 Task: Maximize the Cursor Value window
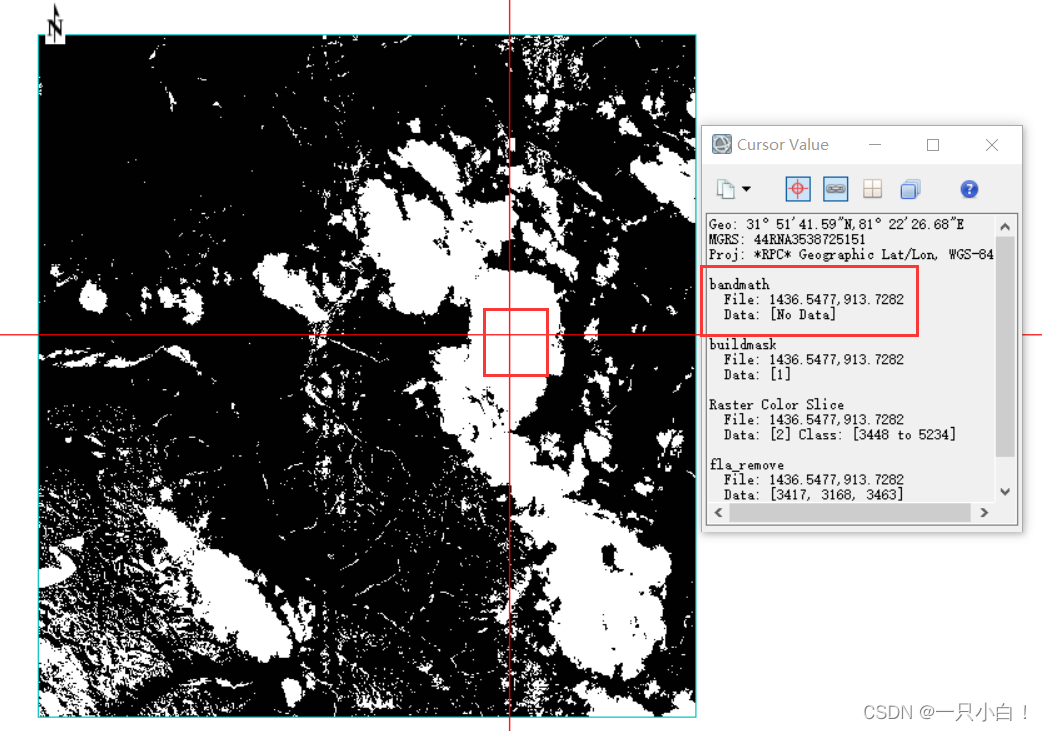[x=933, y=145]
